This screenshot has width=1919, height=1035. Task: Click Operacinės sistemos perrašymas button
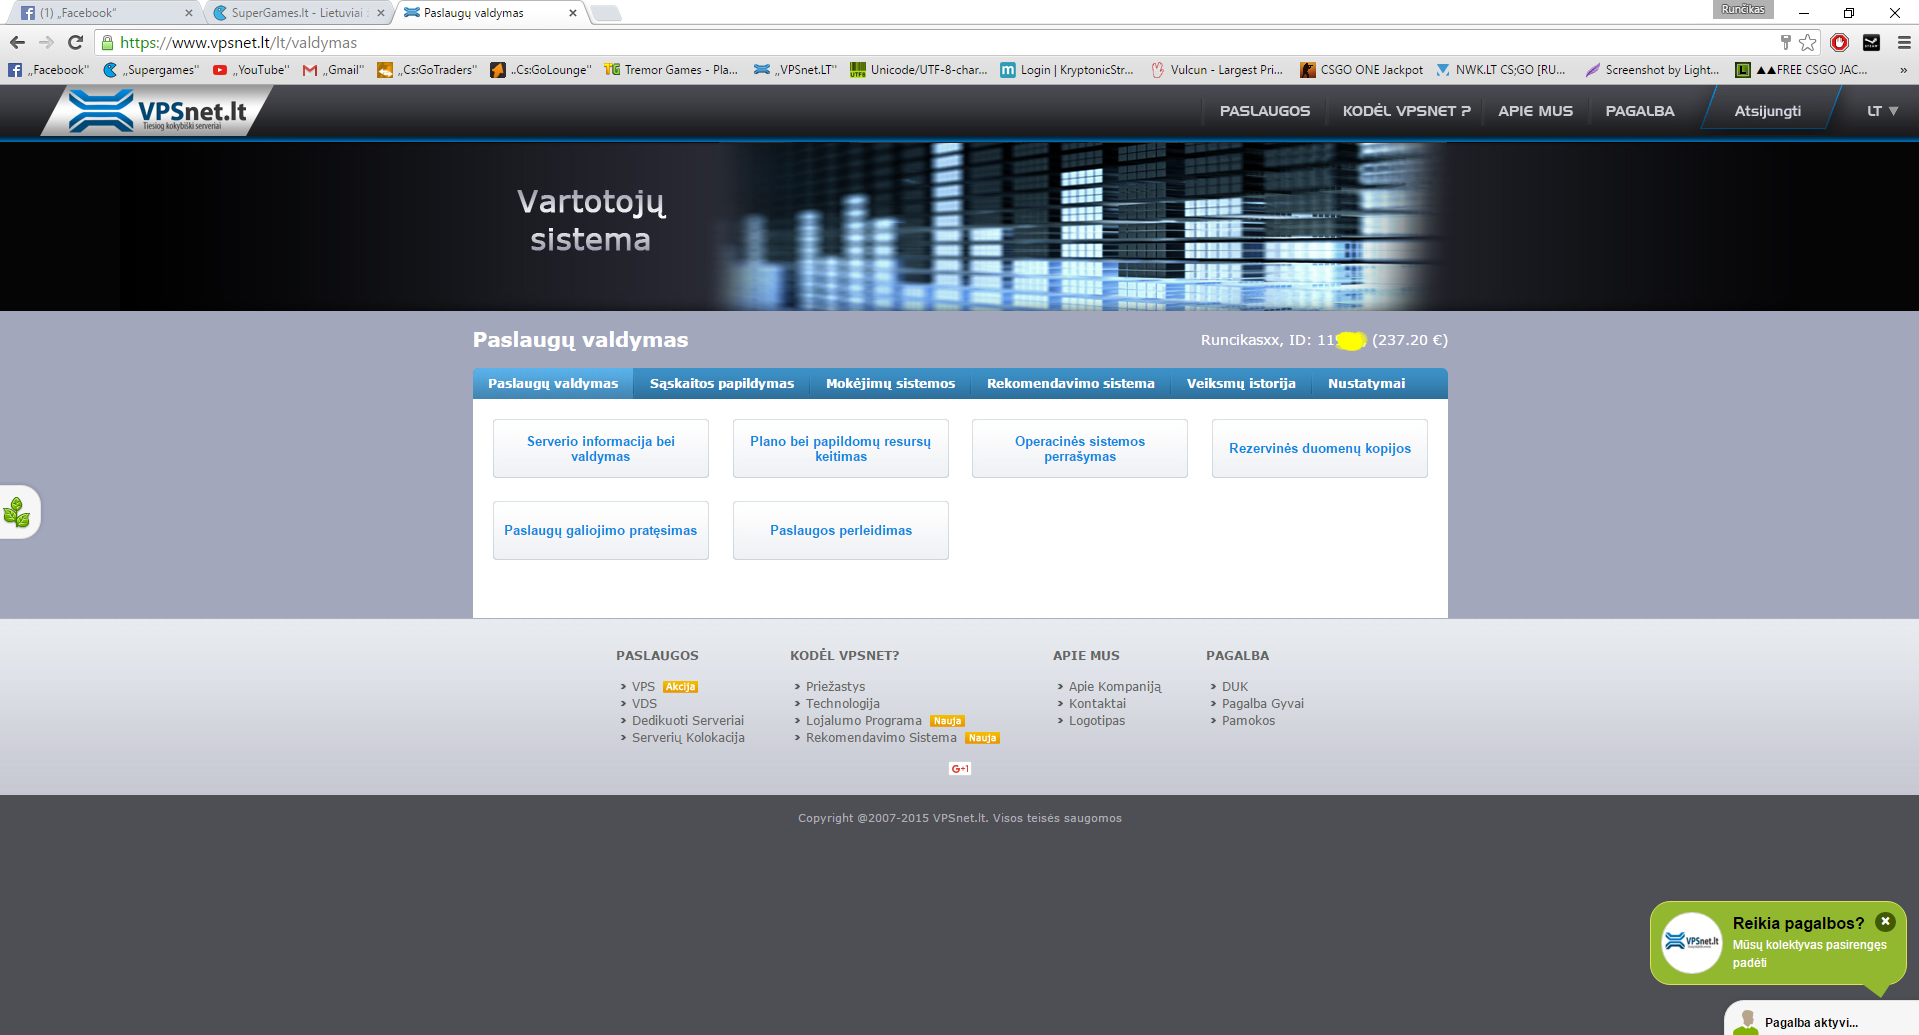tap(1080, 449)
